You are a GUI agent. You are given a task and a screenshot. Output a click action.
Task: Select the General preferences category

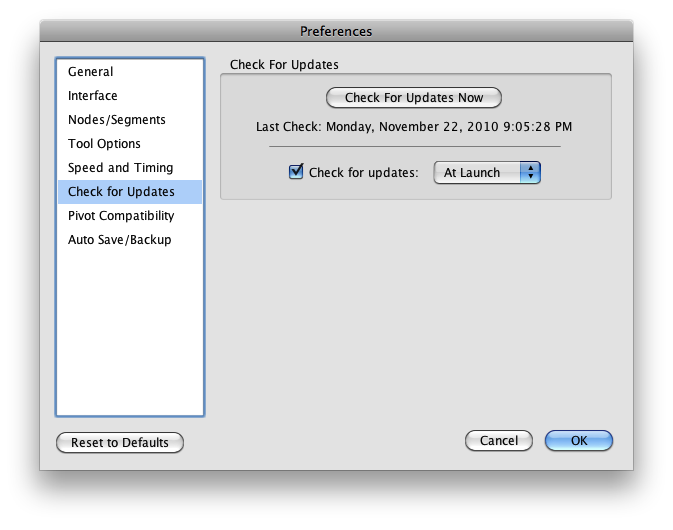(130, 72)
